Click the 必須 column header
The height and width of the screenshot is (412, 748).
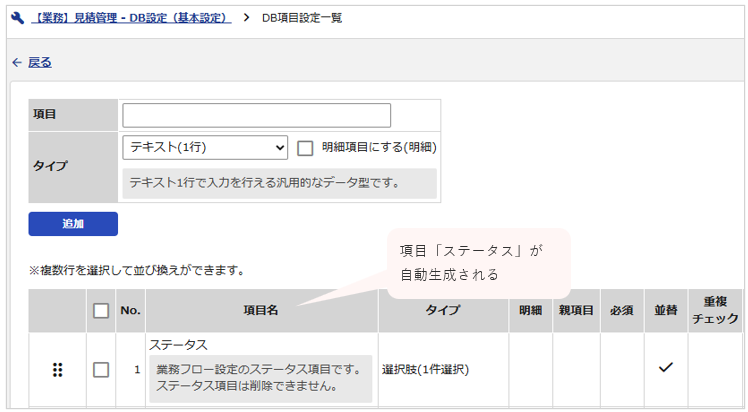pos(622,310)
